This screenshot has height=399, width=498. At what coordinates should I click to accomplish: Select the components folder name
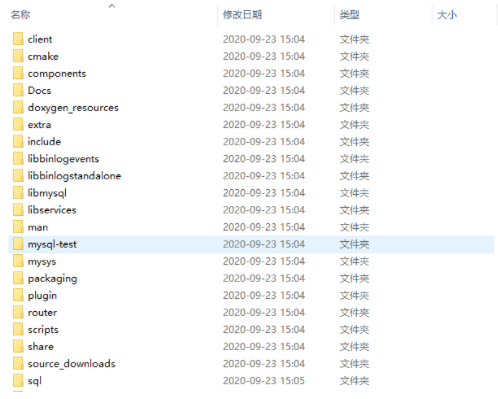(57, 73)
